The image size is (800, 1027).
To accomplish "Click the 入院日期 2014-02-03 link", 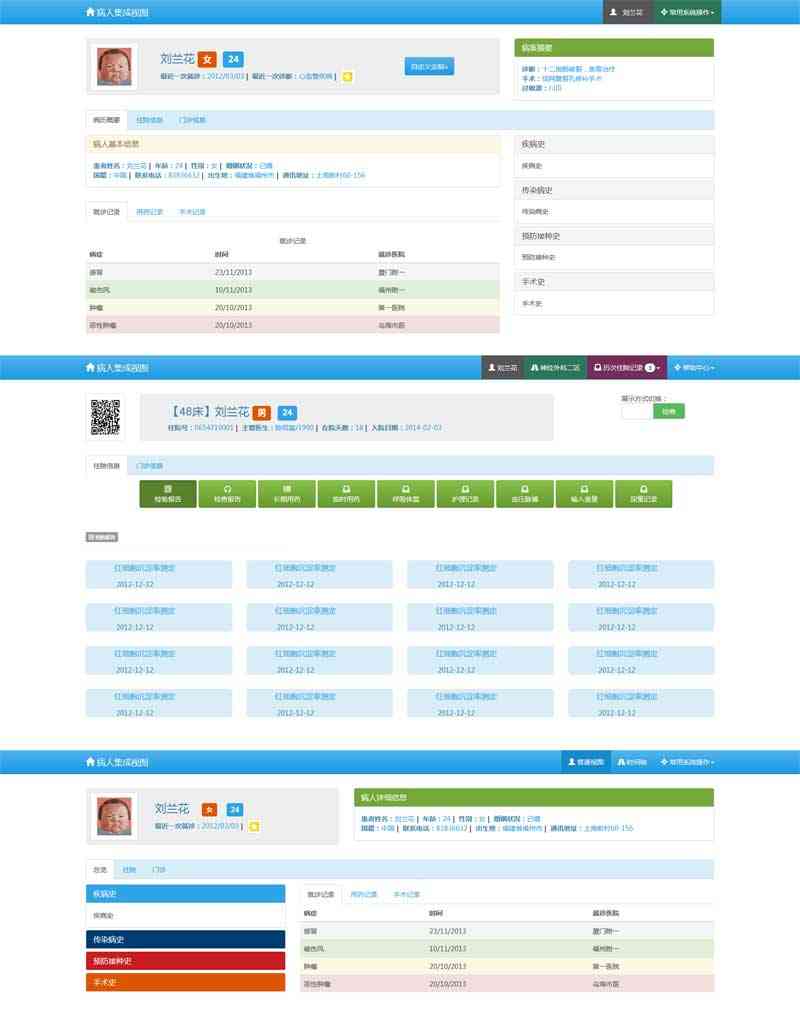I will click(423, 428).
